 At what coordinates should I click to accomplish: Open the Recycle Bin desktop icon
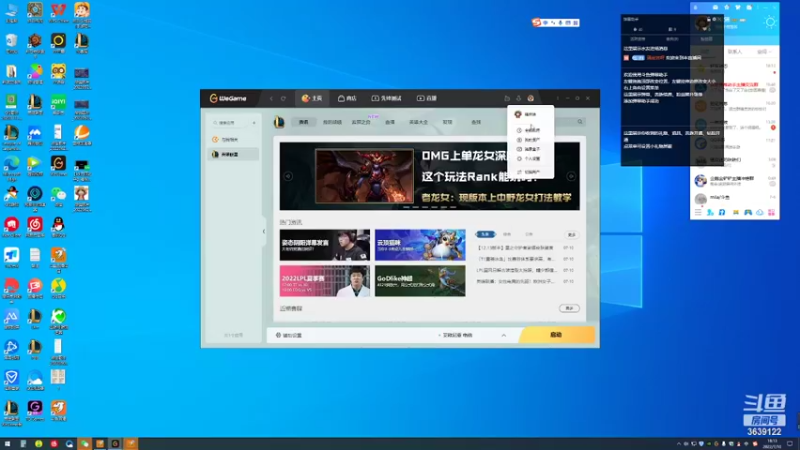[11, 43]
